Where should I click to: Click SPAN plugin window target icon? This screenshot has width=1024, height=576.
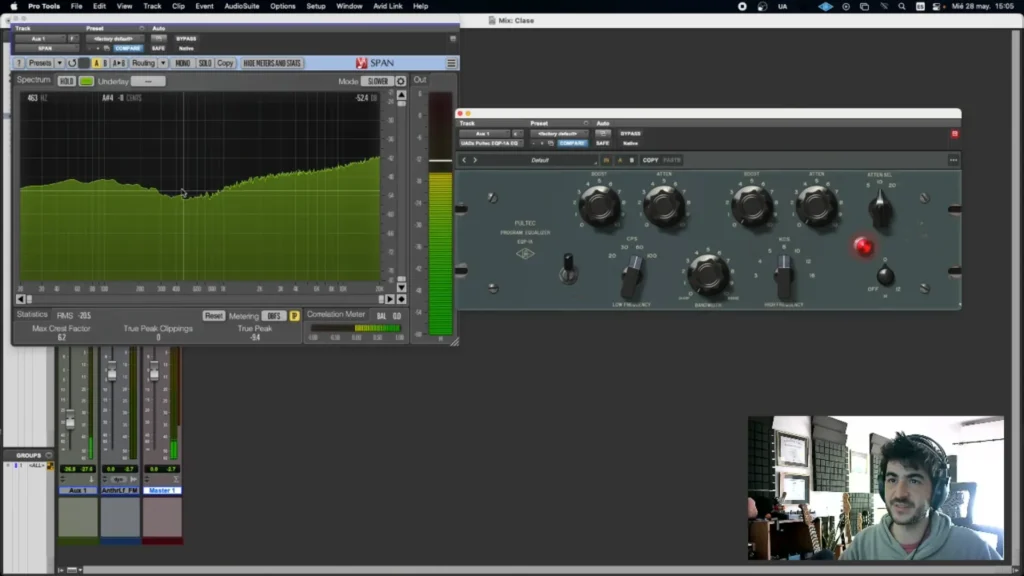453,39
